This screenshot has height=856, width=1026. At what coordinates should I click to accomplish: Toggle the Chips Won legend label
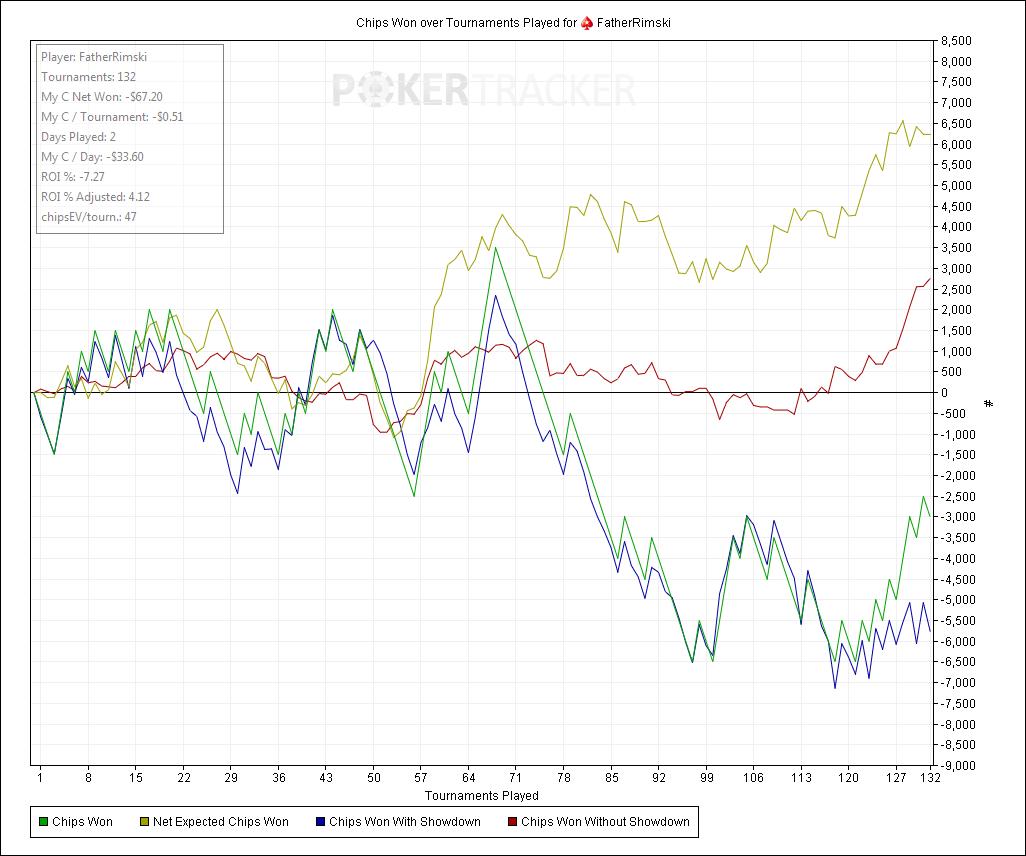82,822
